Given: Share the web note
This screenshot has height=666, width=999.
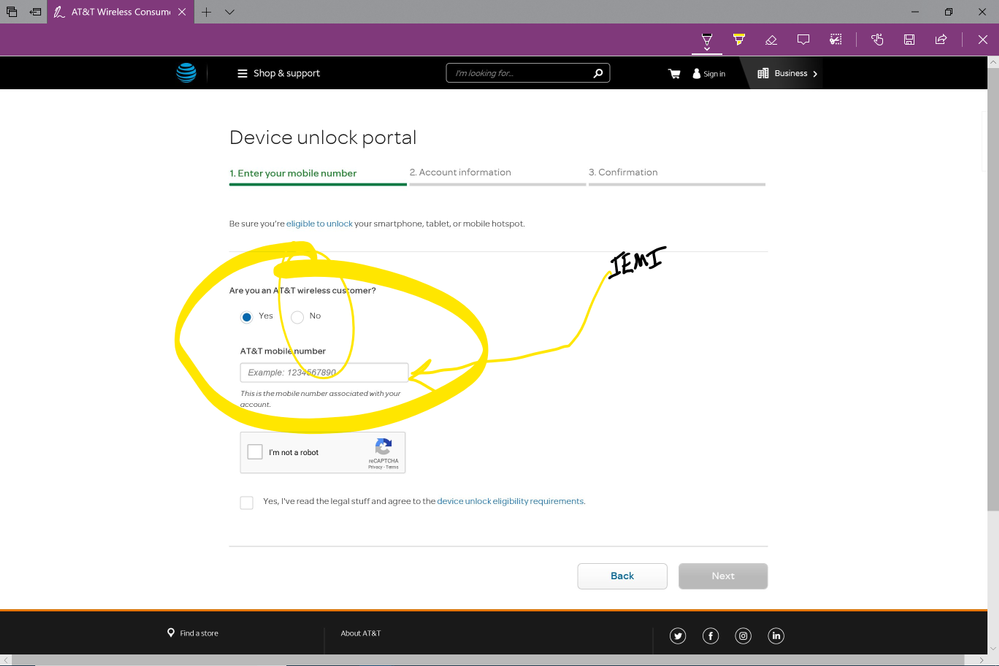Looking at the screenshot, I should click(941, 40).
